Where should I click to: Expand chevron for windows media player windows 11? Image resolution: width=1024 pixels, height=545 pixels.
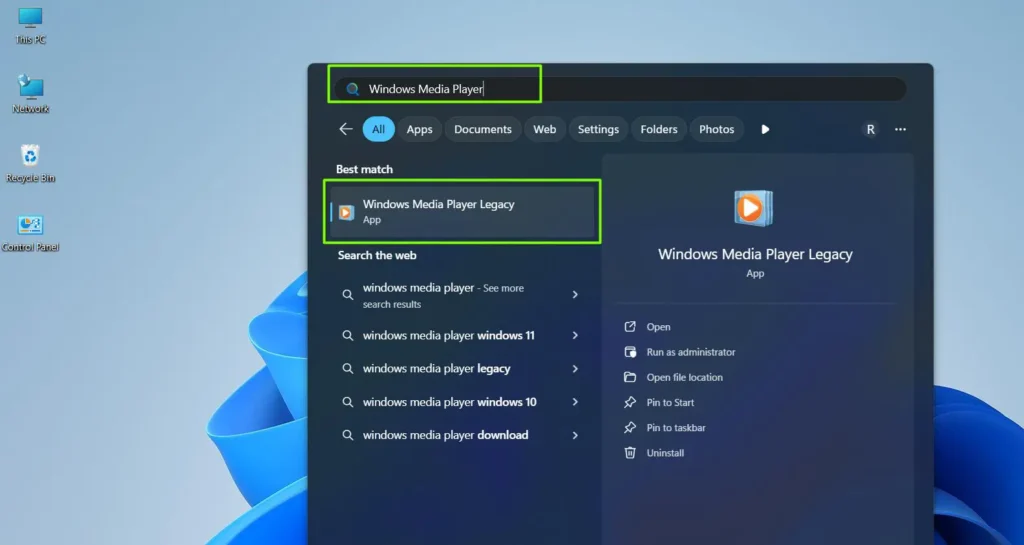coord(575,335)
